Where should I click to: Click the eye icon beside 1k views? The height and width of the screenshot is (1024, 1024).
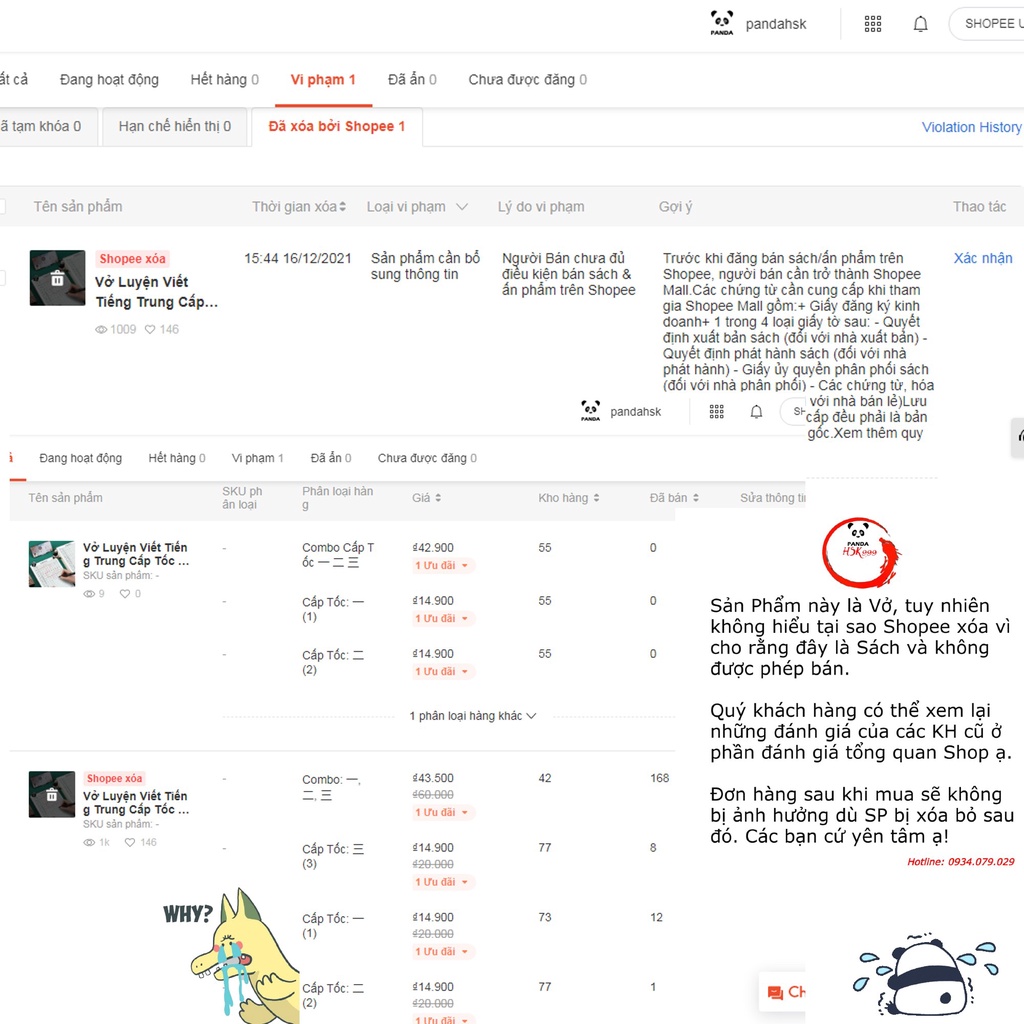coord(89,842)
